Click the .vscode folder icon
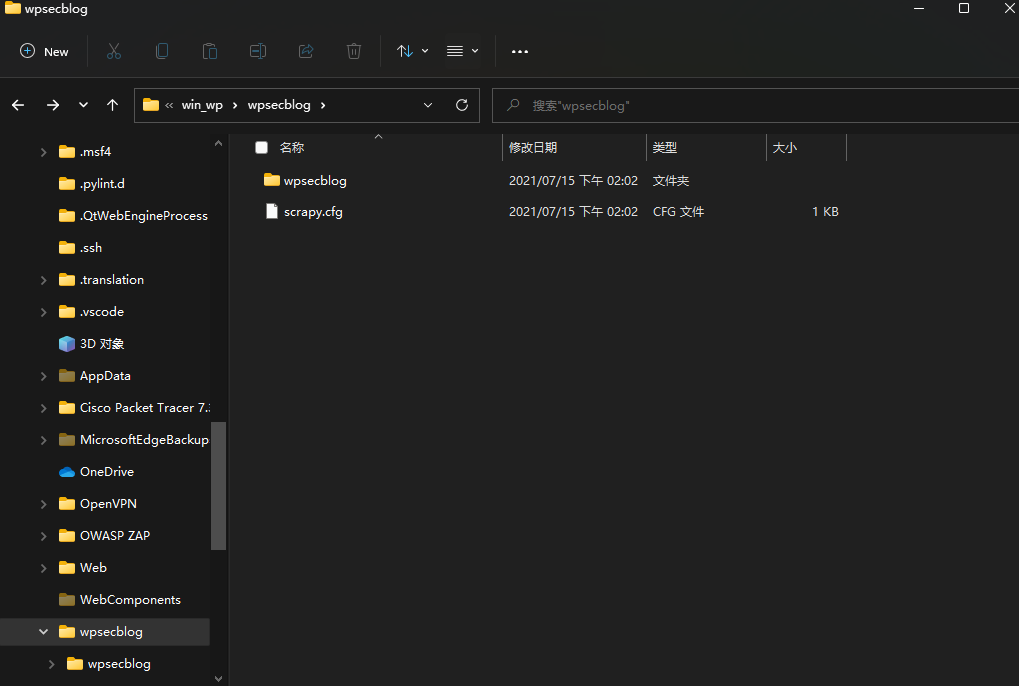Screen dimensions: 1019x686 [x=67, y=312]
